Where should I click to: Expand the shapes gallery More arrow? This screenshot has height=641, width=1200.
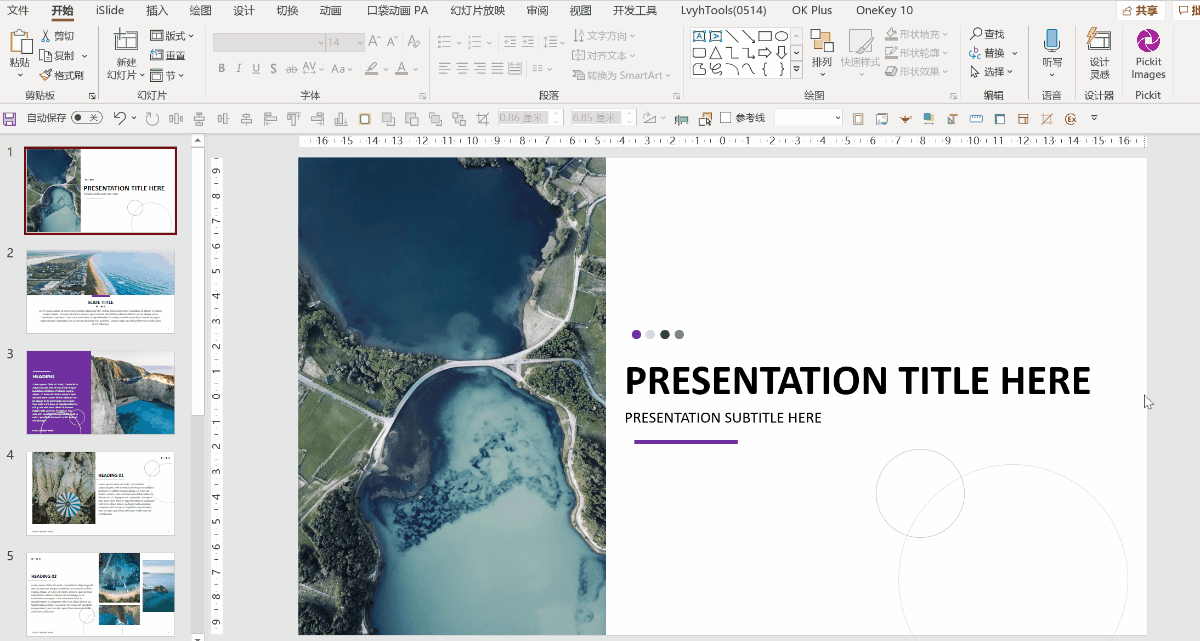(x=796, y=69)
